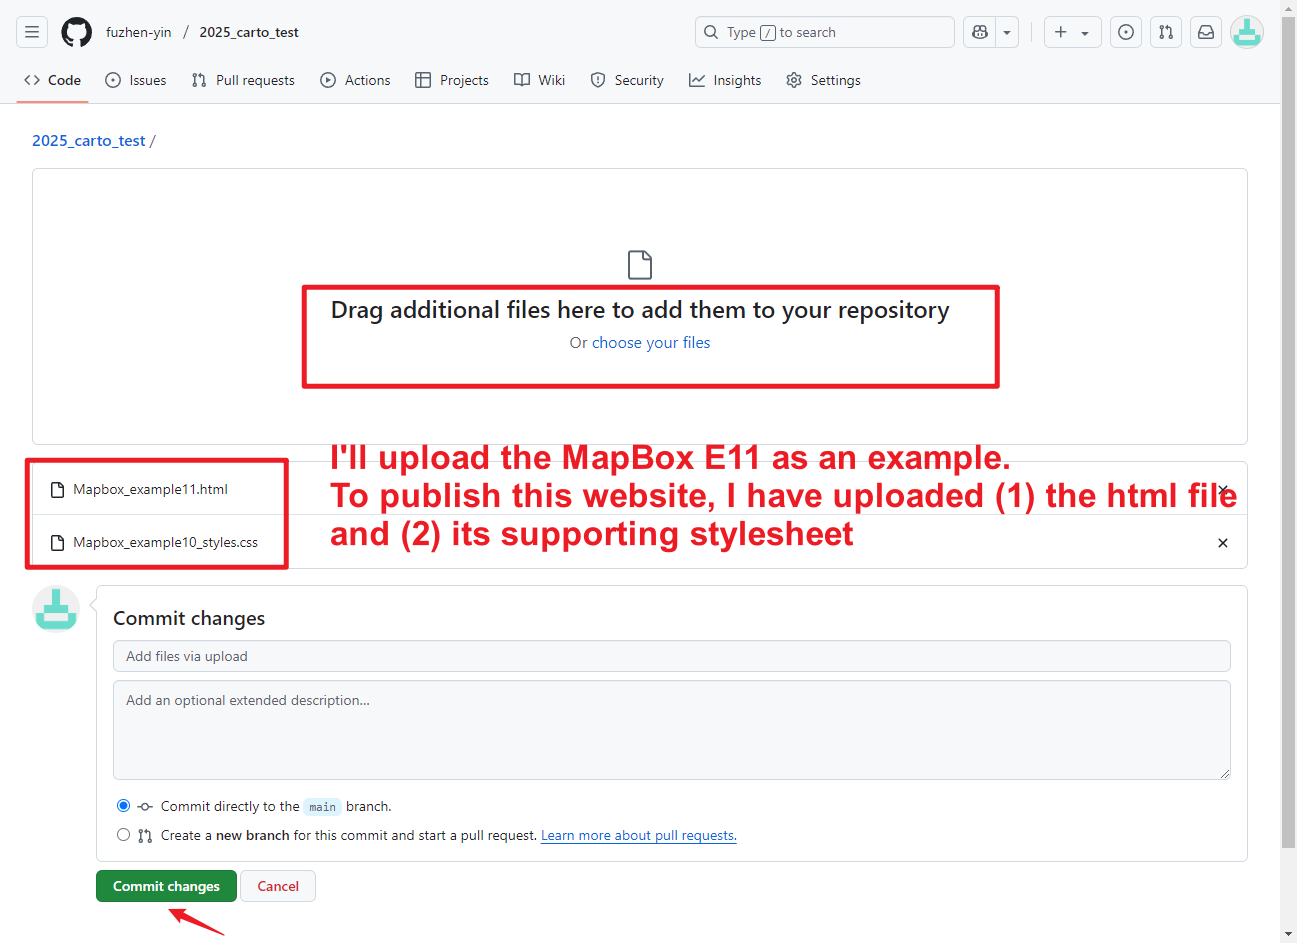The width and height of the screenshot is (1297, 943).
Task: Open pull requests header icon
Action: 1166,32
